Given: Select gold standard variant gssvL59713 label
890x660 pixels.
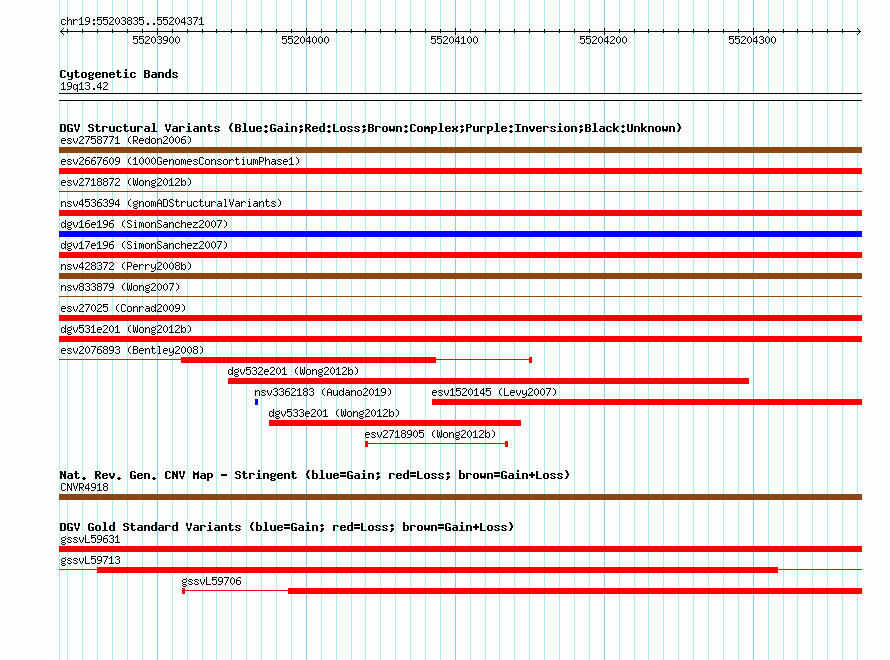Looking at the screenshot, I should tap(90, 560).
